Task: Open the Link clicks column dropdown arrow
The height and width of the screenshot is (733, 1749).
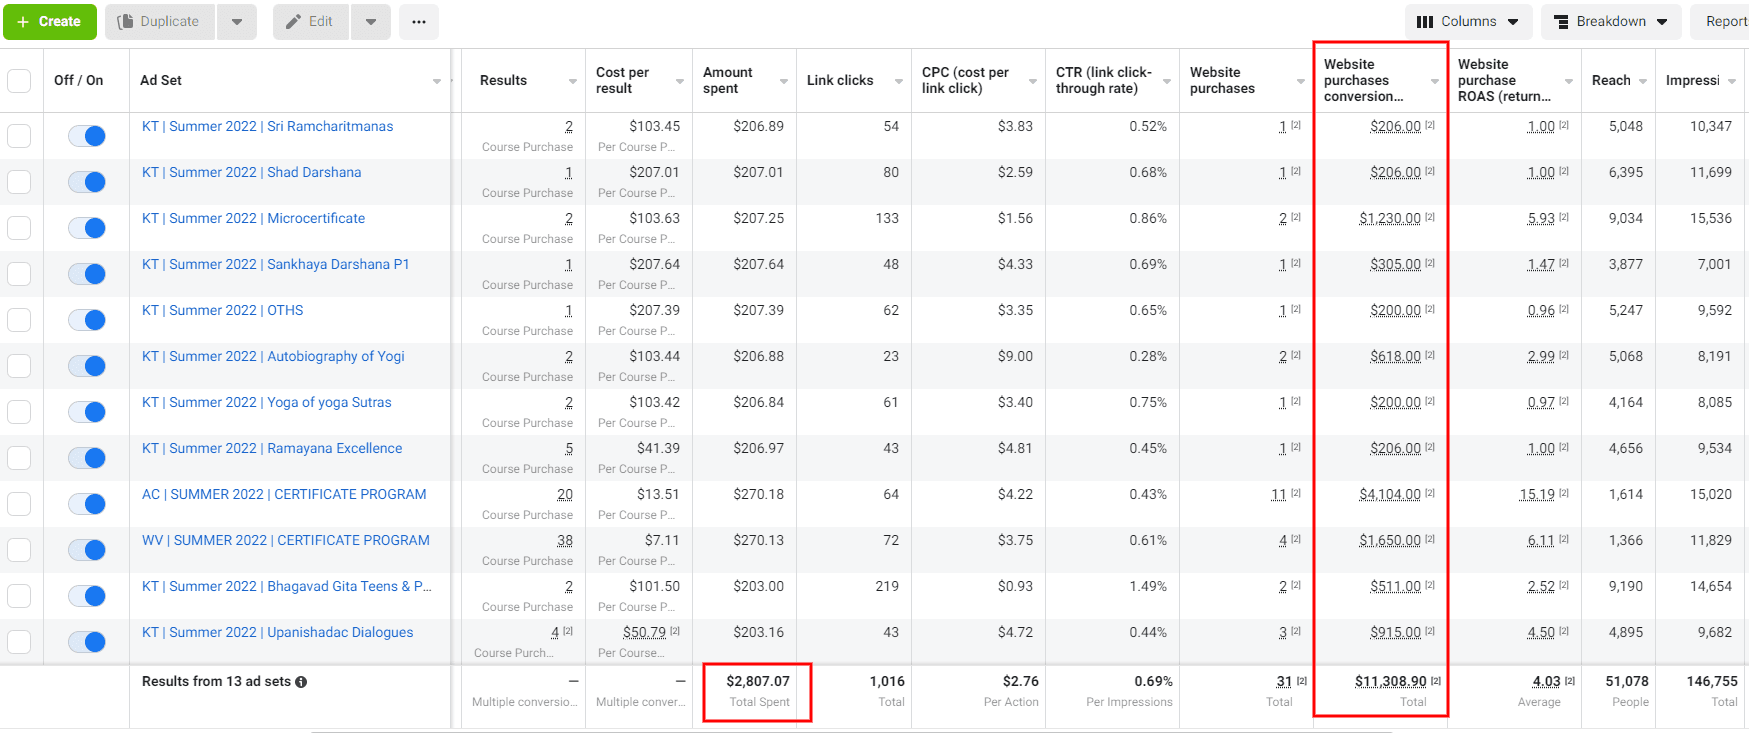Action: click(899, 81)
